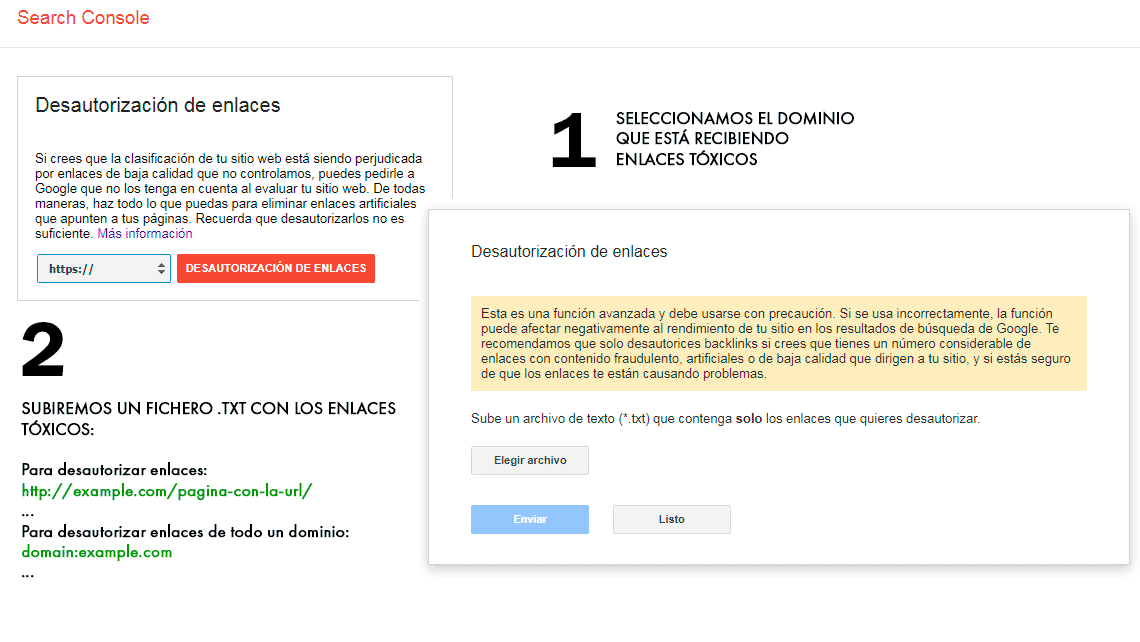Image resolution: width=1140 pixels, height=642 pixels.
Task: Open the Search Console logo link
Action: coord(83,17)
